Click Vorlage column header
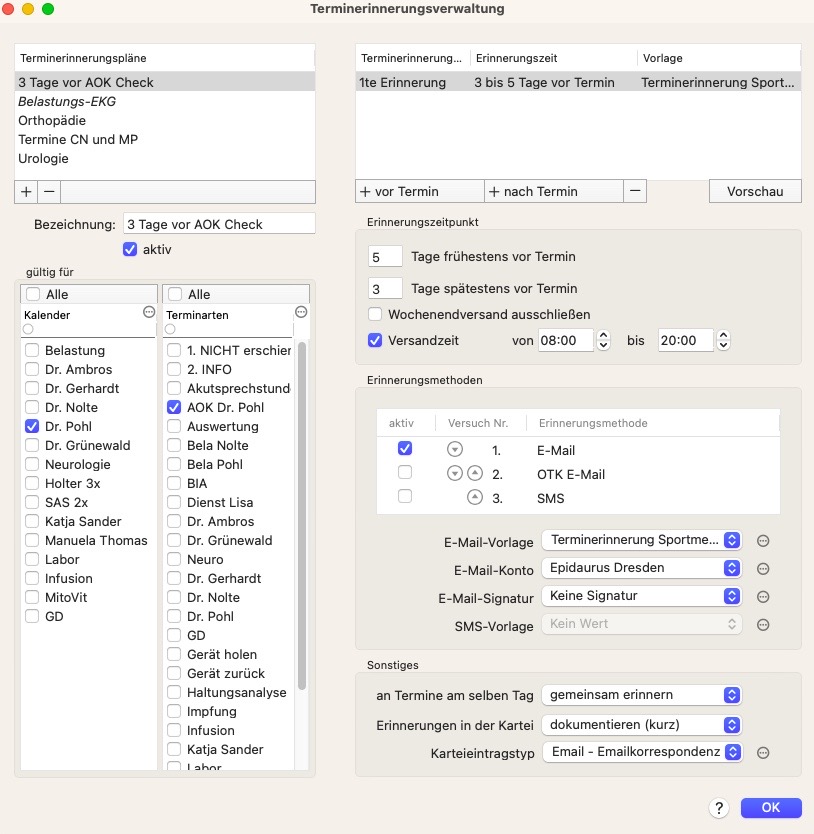 719,58
